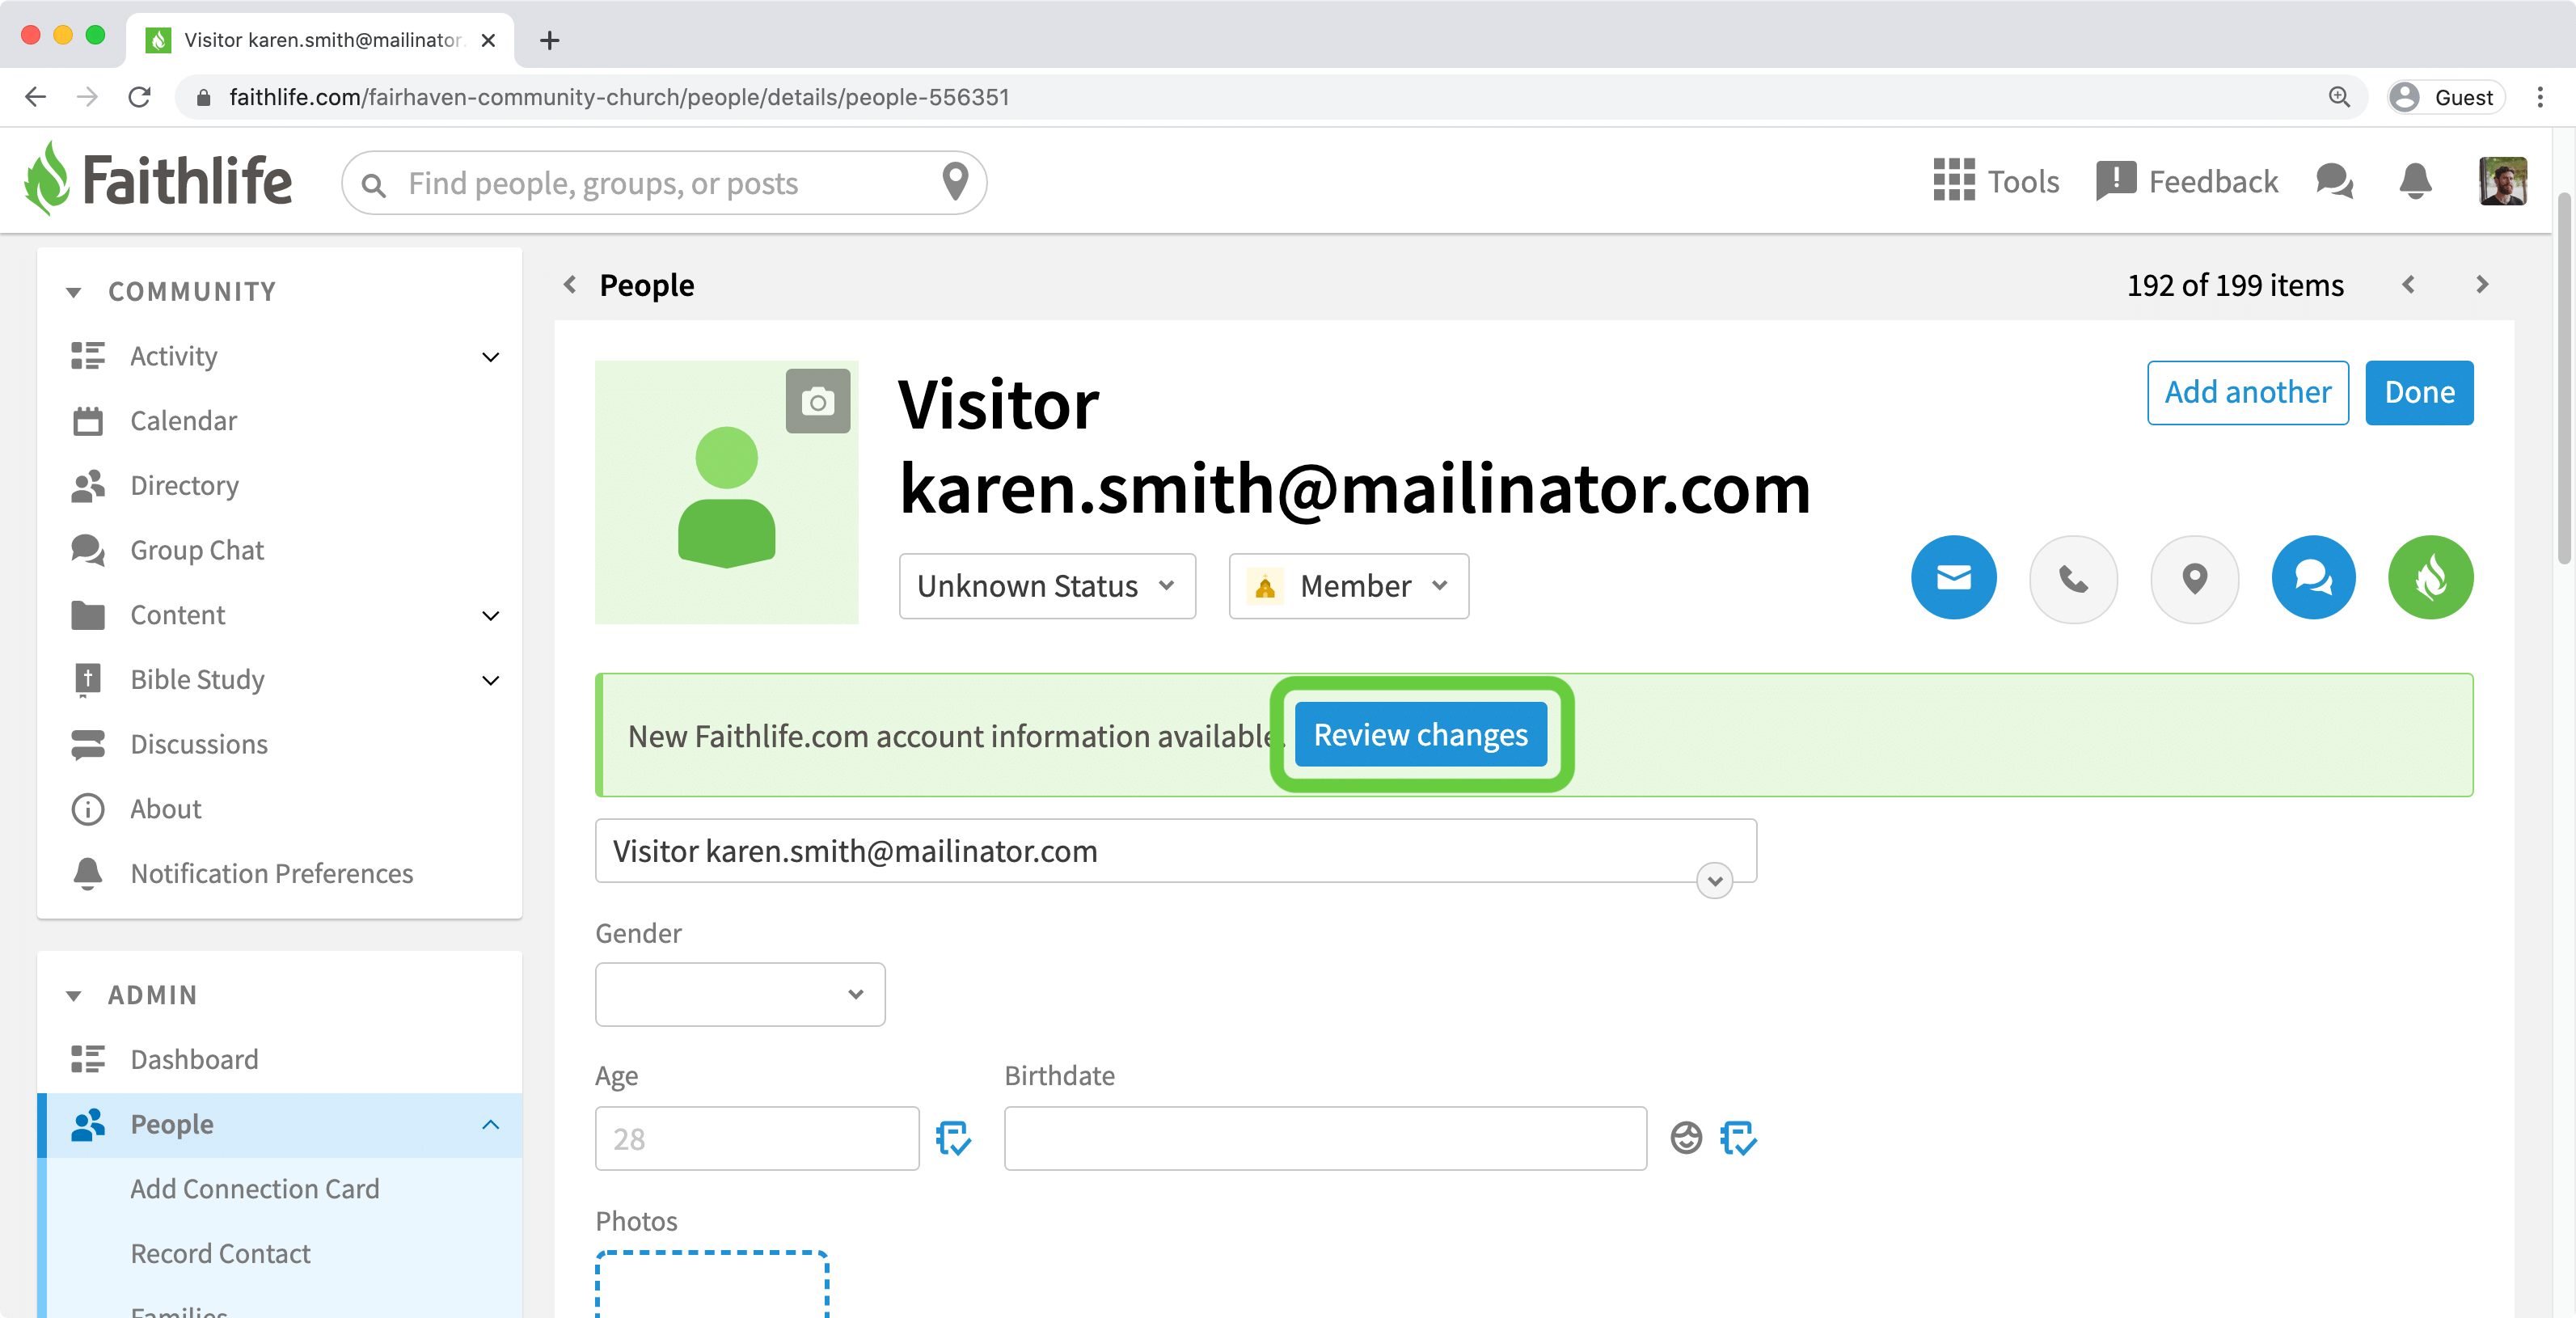Click the Guest profile button
Viewport: 2576px width, 1318px height.
click(2445, 97)
